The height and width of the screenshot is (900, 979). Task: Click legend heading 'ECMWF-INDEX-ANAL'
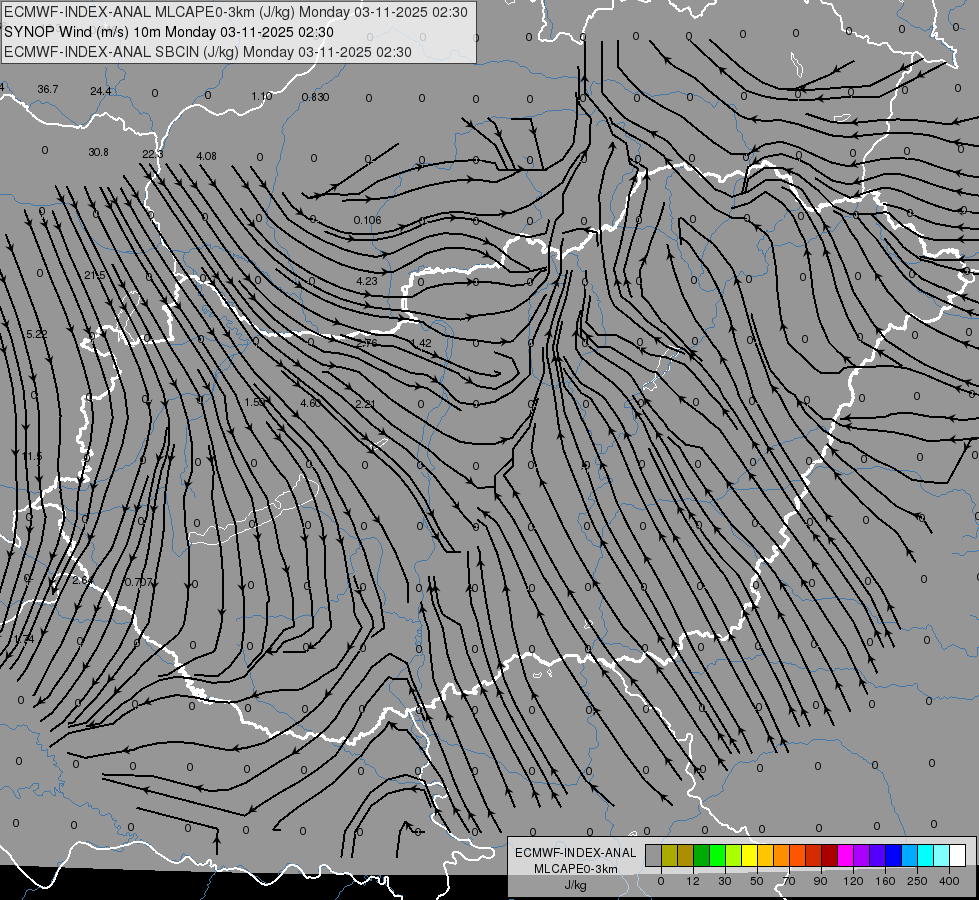(575, 853)
